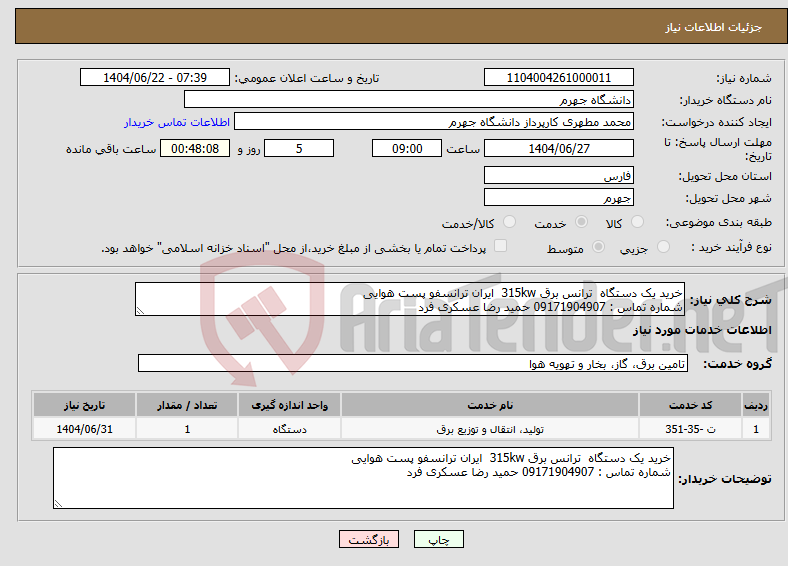
Task: Click the نوع فرآیند خرید label
Action: click(731, 246)
